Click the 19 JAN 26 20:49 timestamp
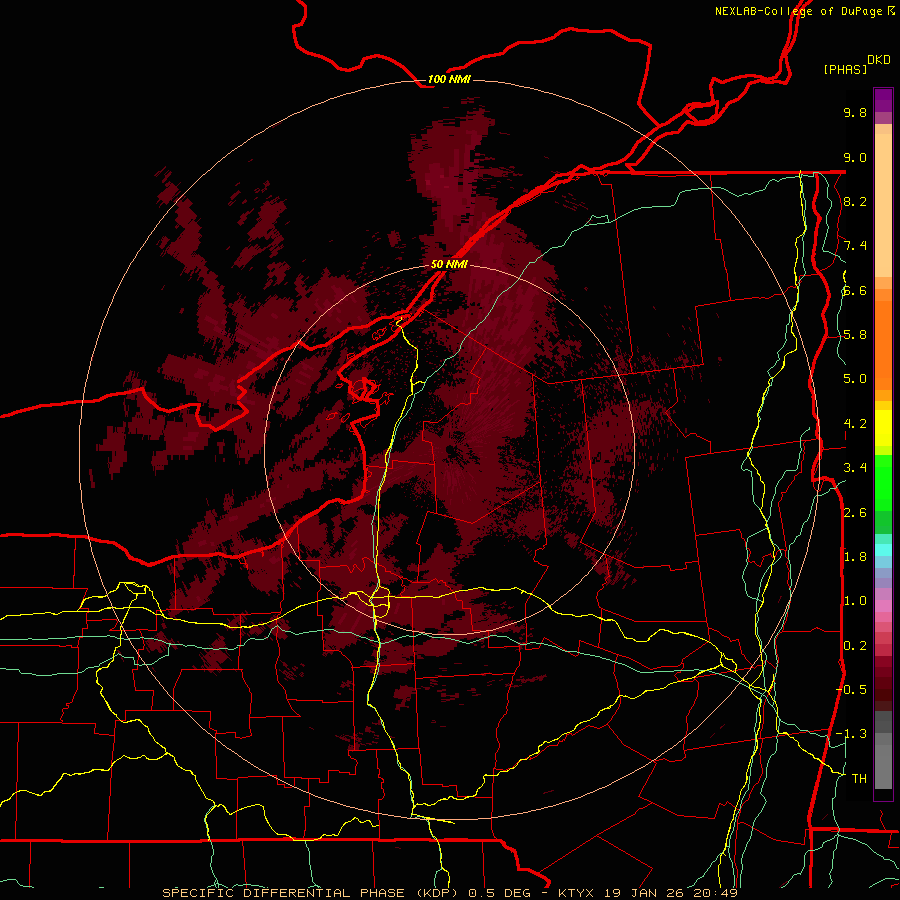 point(671,893)
